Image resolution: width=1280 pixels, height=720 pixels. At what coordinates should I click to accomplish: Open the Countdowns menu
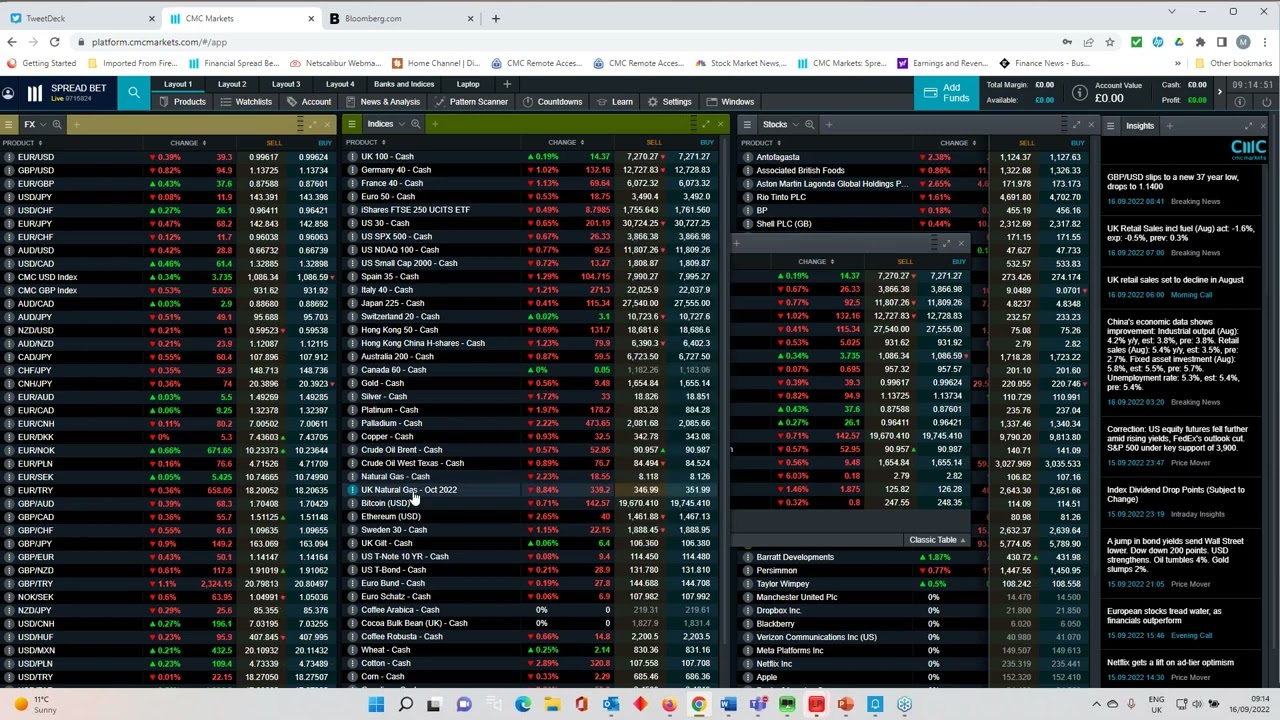(x=553, y=102)
